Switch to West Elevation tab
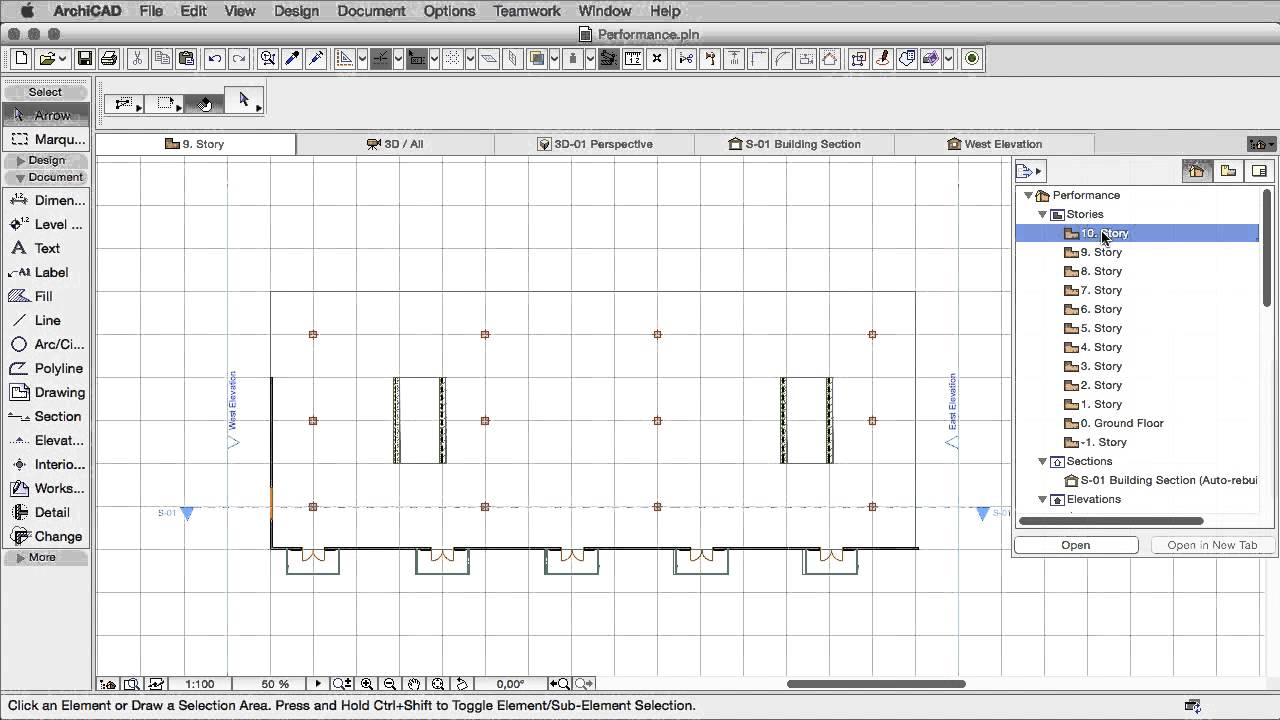 pos(994,144)
